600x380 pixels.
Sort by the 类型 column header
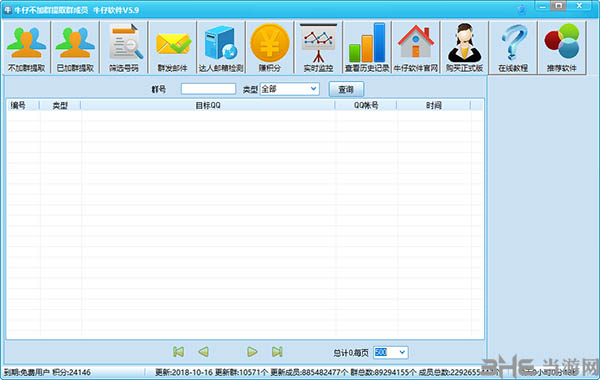[x=60, y=105]
